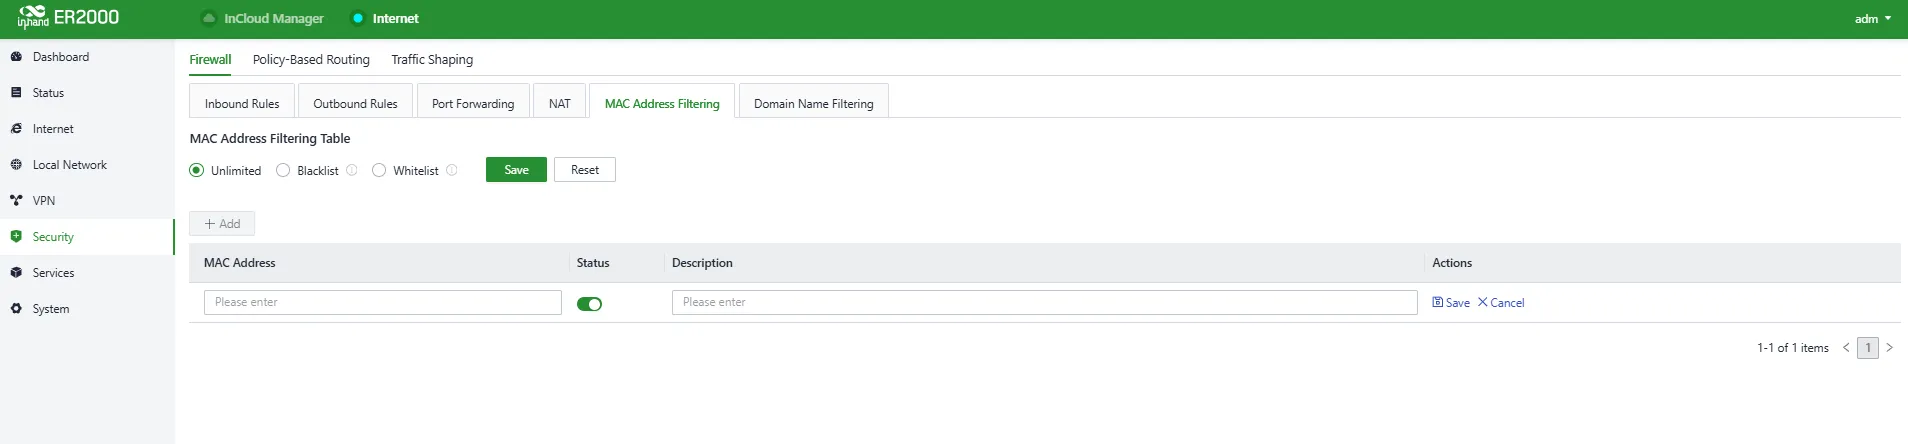Click the Reset button
Screen dimensions: 1908x444
(x=585, y=170)
